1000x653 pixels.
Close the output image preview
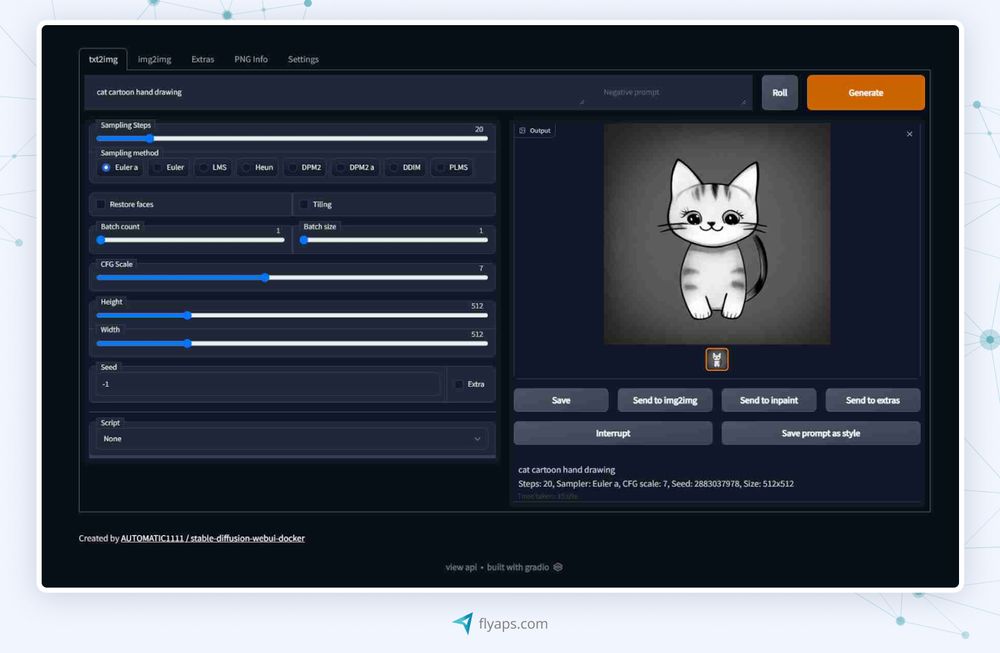[909, 134]
